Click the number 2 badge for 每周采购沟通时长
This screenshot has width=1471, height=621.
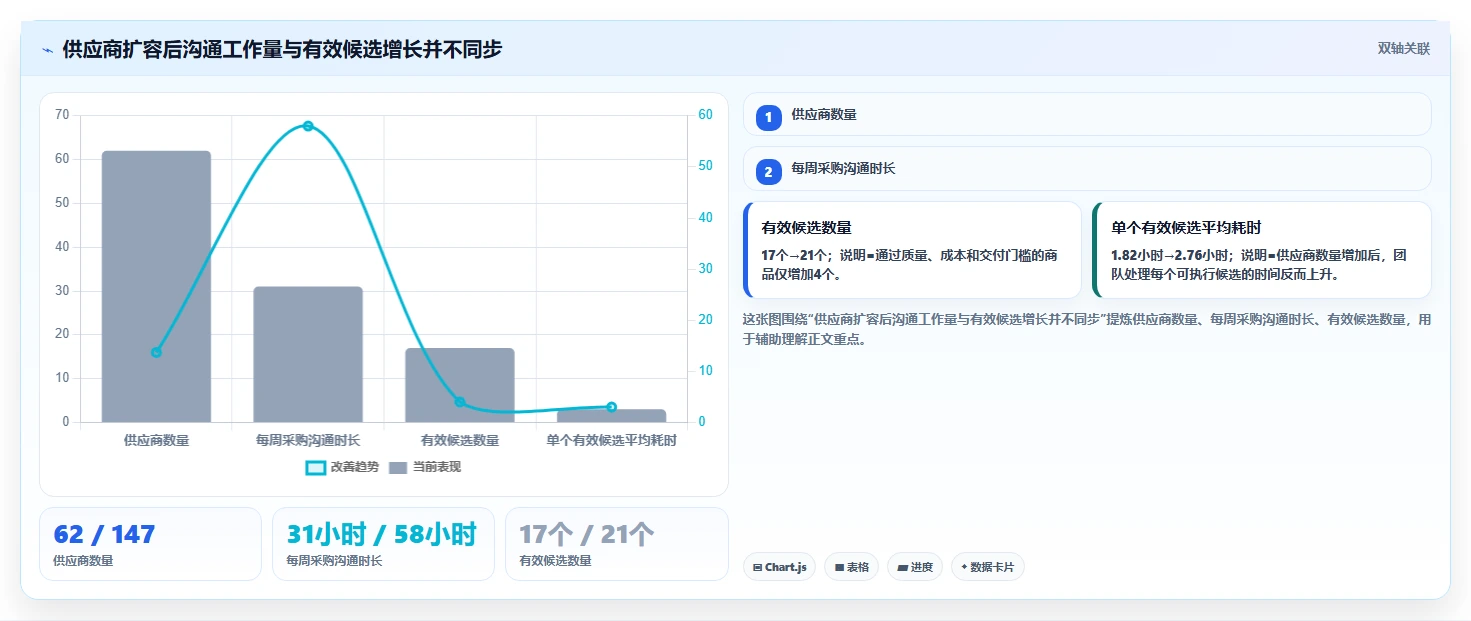coord(768,172)
